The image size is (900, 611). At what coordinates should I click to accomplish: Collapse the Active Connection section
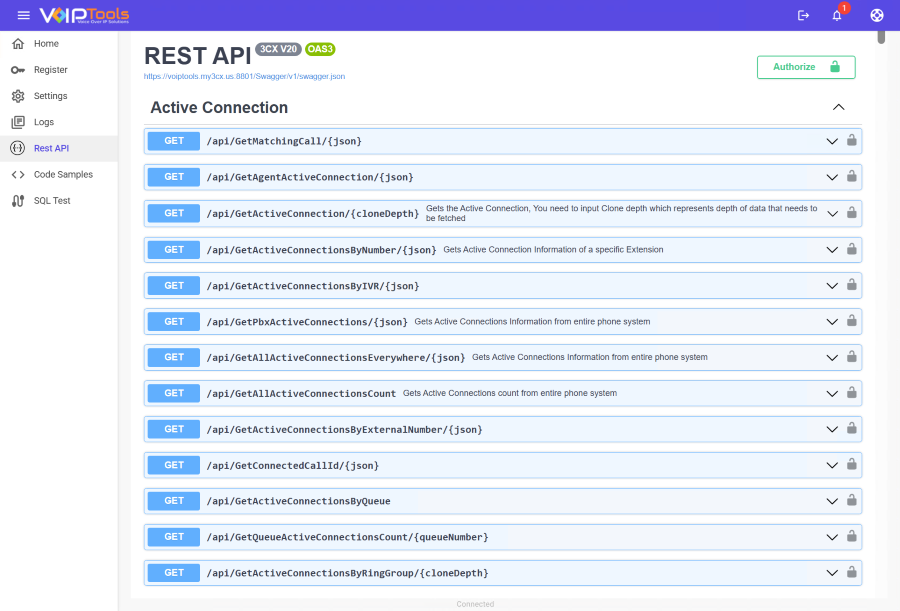pos(838,108)
